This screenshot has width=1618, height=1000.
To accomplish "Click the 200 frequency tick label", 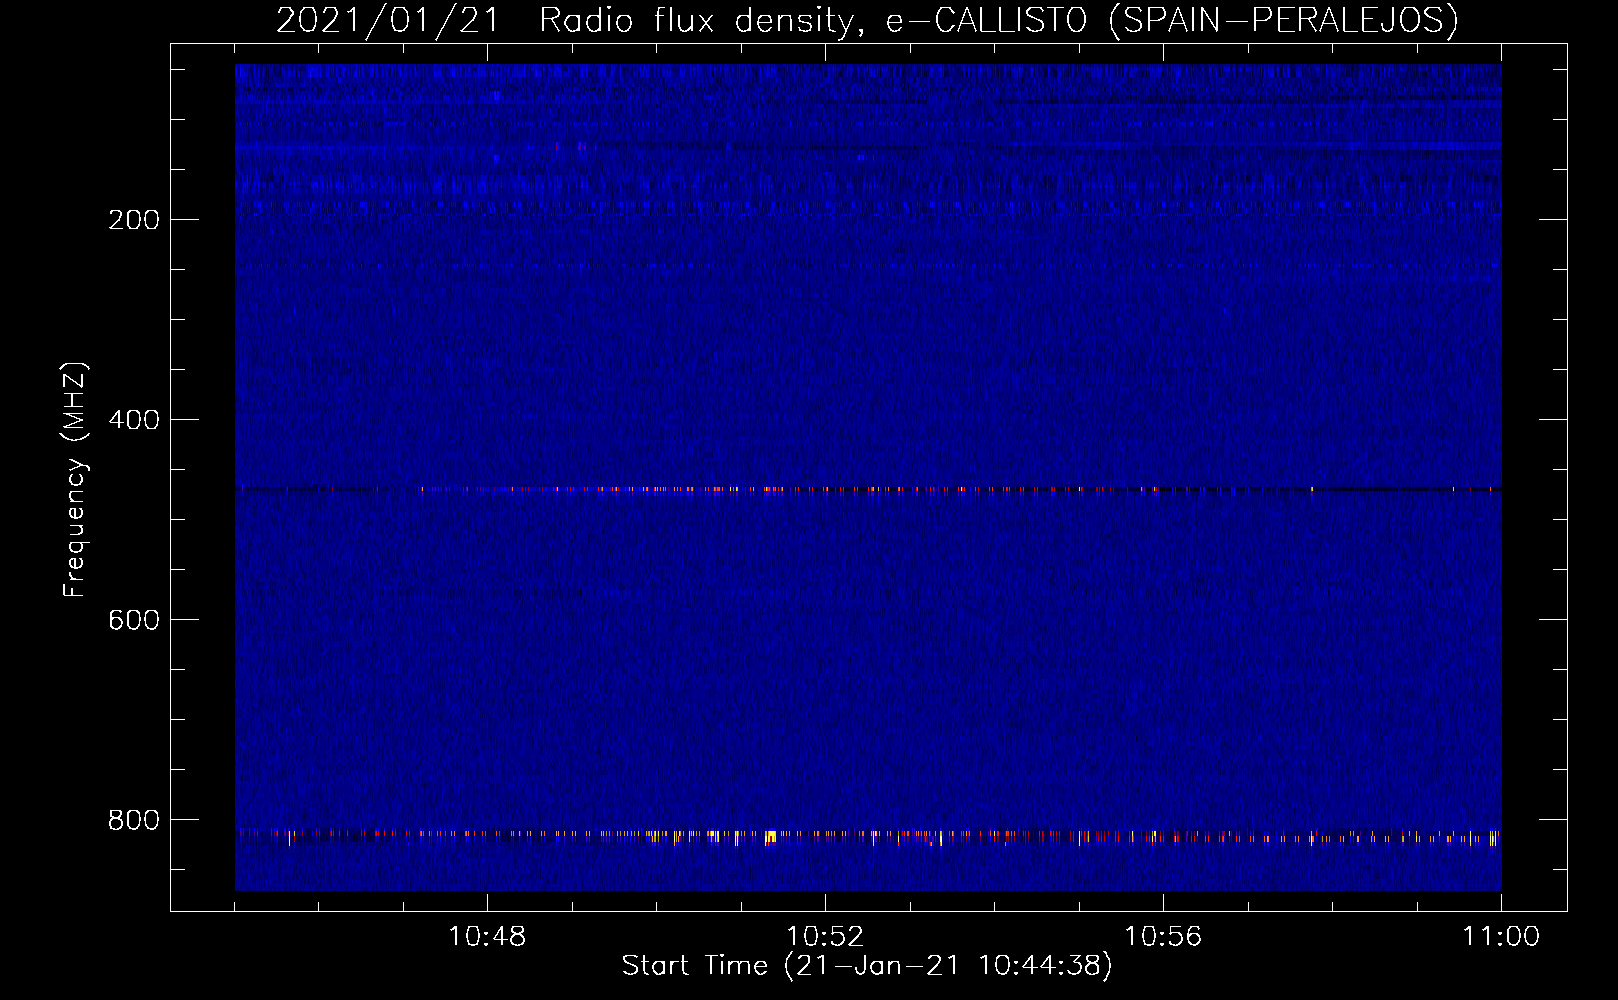I will [134, 220].
